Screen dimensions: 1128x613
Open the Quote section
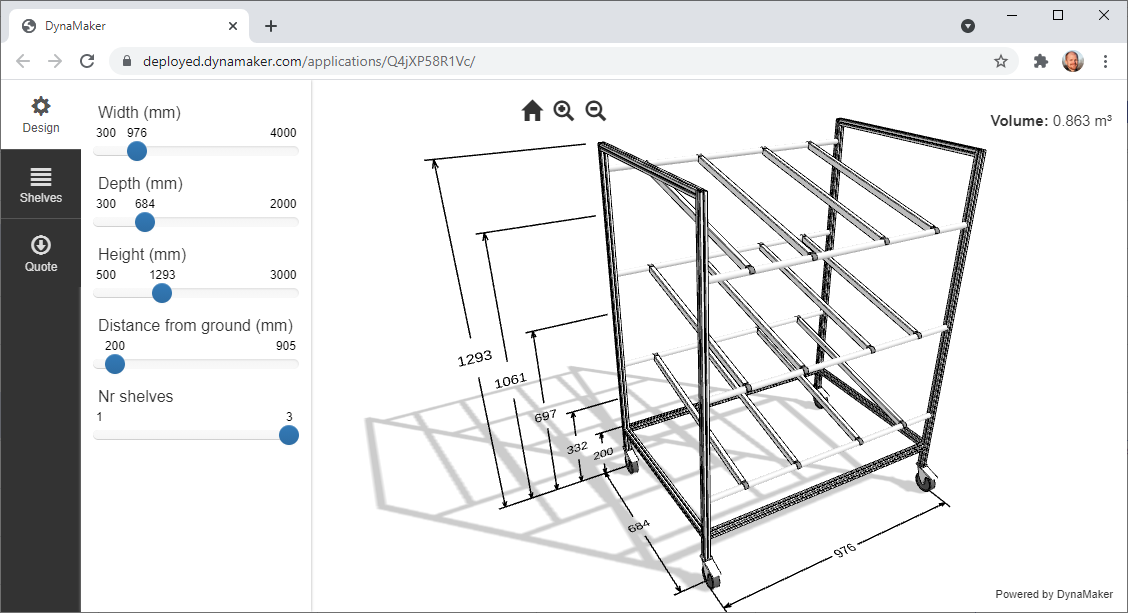pos(40,253)
